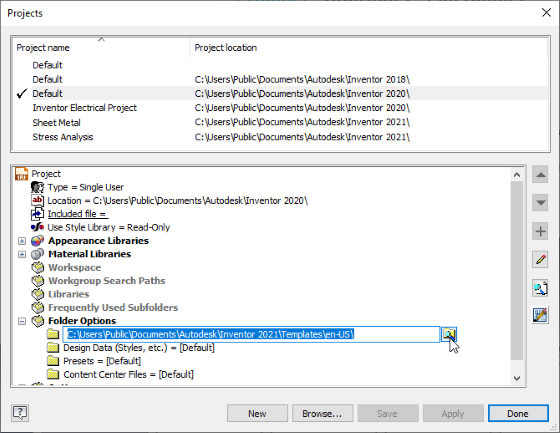Image resolution: width=560 pixels, height=433 pixels.
Task: Click the find duplicate files button
Action: 540,287
